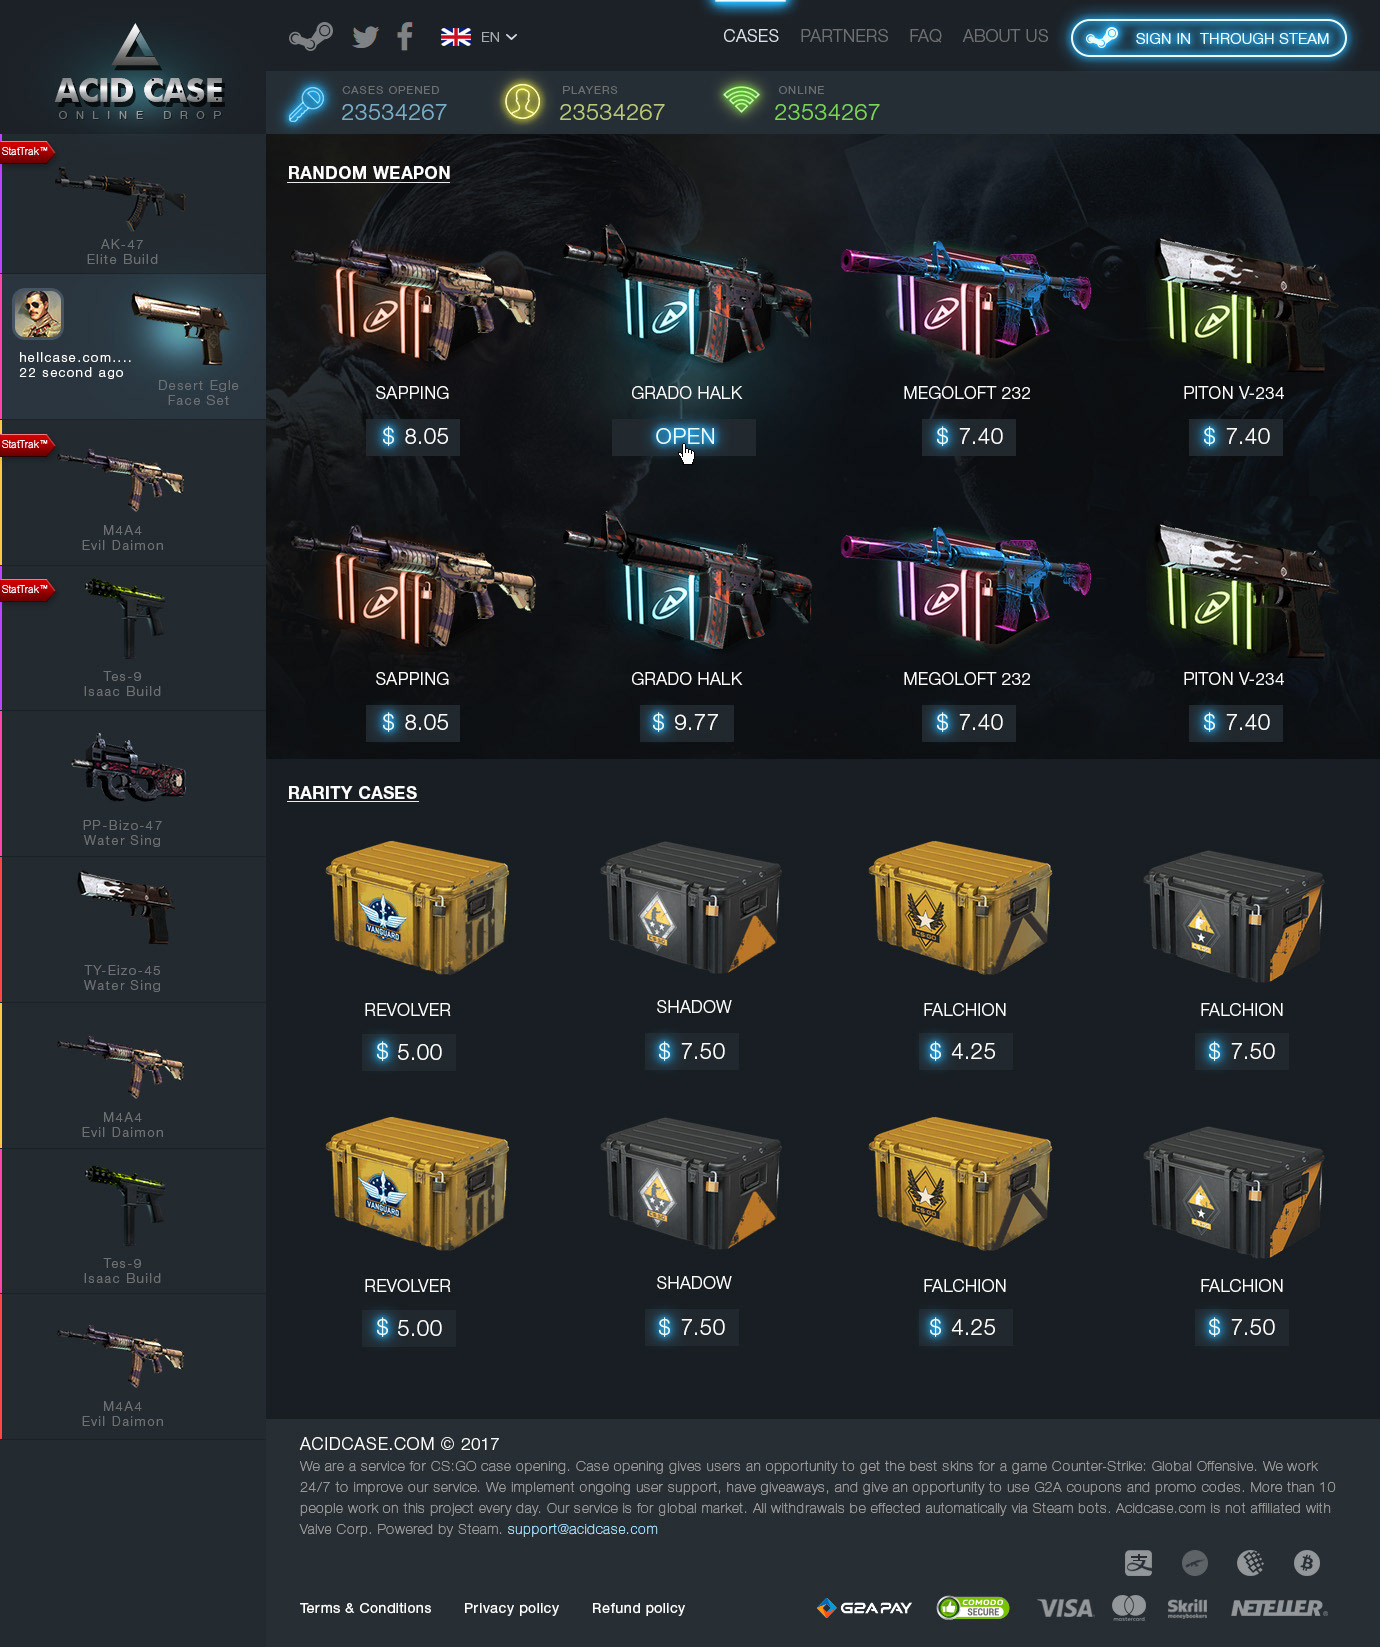This screenshot has height=1647, width=1380.
Task: Select the About Us menu item
Action: point(1005,36)
